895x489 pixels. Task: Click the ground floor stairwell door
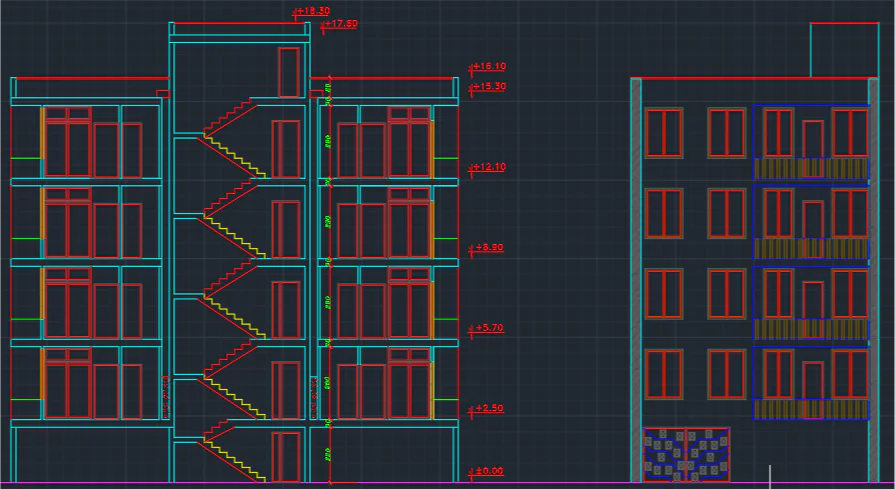click(x=286, y=456)
